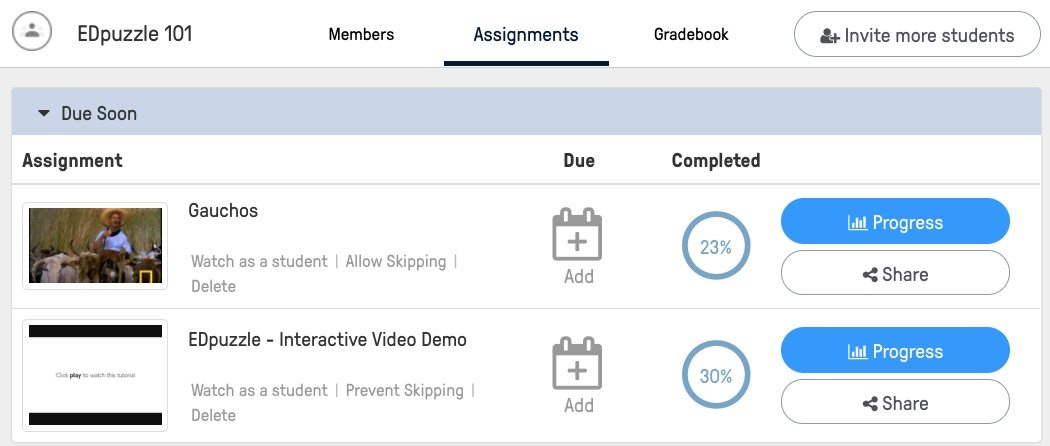
Task: Open the Gauchos video thumbnail
Action: 95,245
